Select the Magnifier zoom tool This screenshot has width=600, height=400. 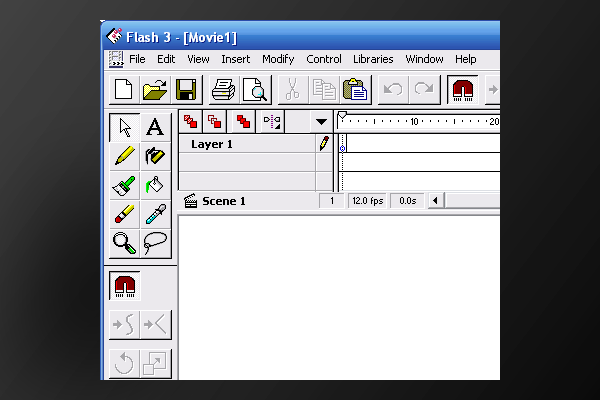[x=124, y=243]
